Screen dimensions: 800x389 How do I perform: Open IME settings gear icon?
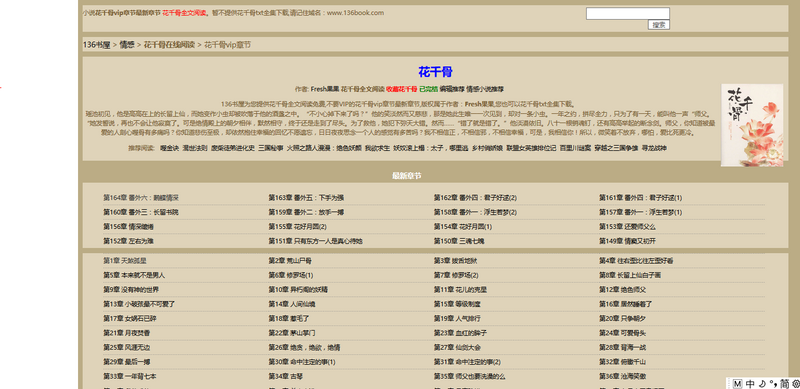795,383
